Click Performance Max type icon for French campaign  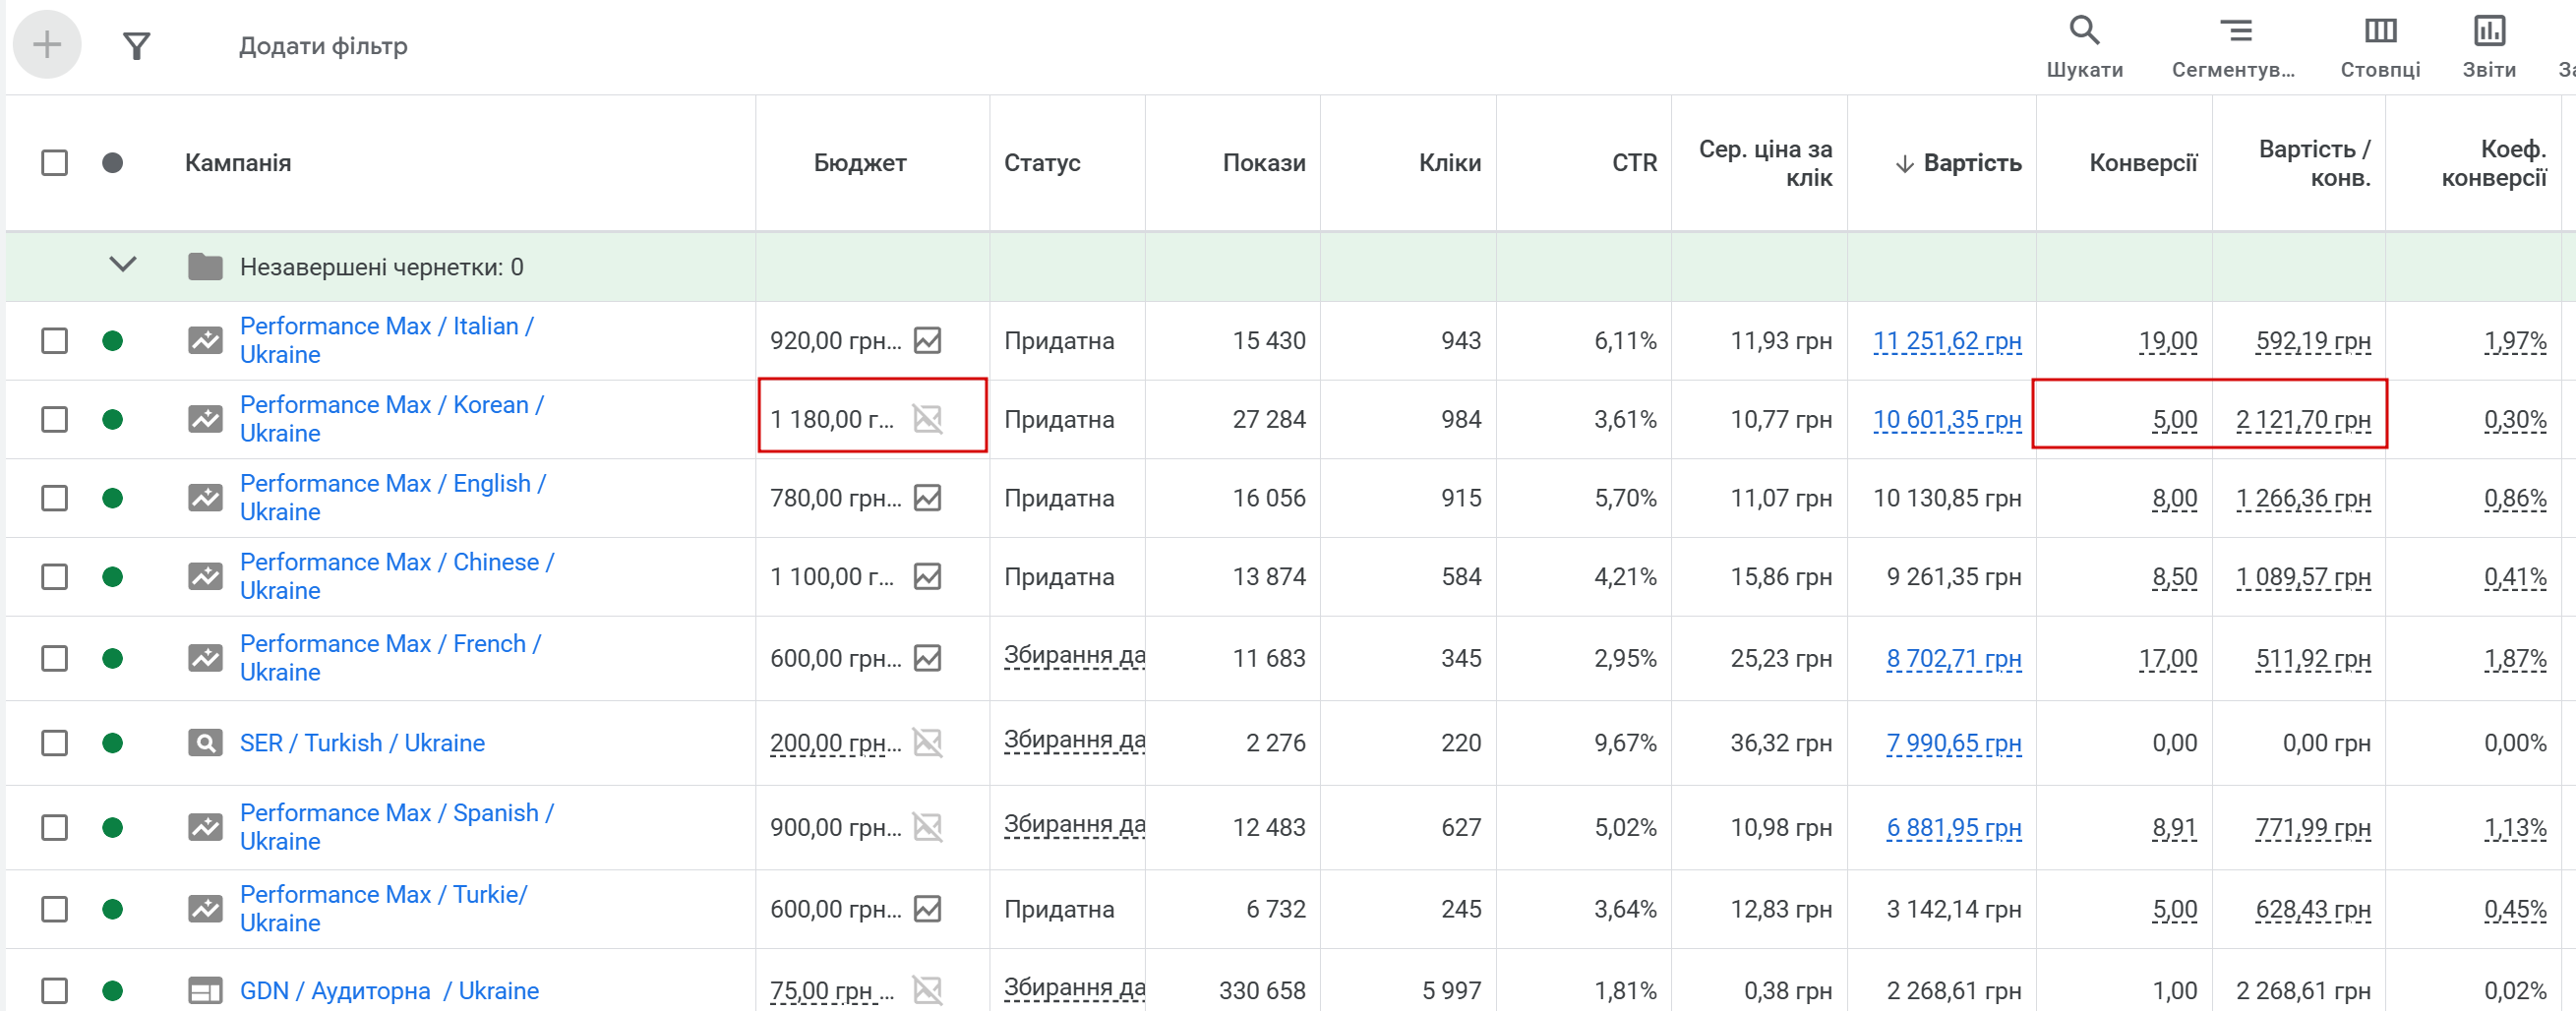[205, 658]
